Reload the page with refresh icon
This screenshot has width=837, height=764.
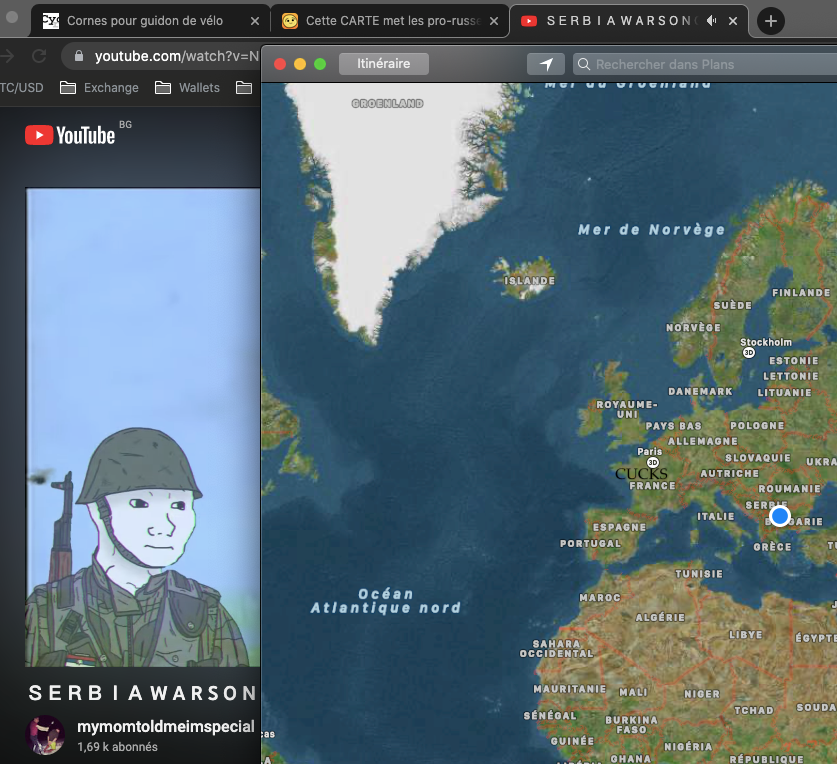click(x=39, y=56)
